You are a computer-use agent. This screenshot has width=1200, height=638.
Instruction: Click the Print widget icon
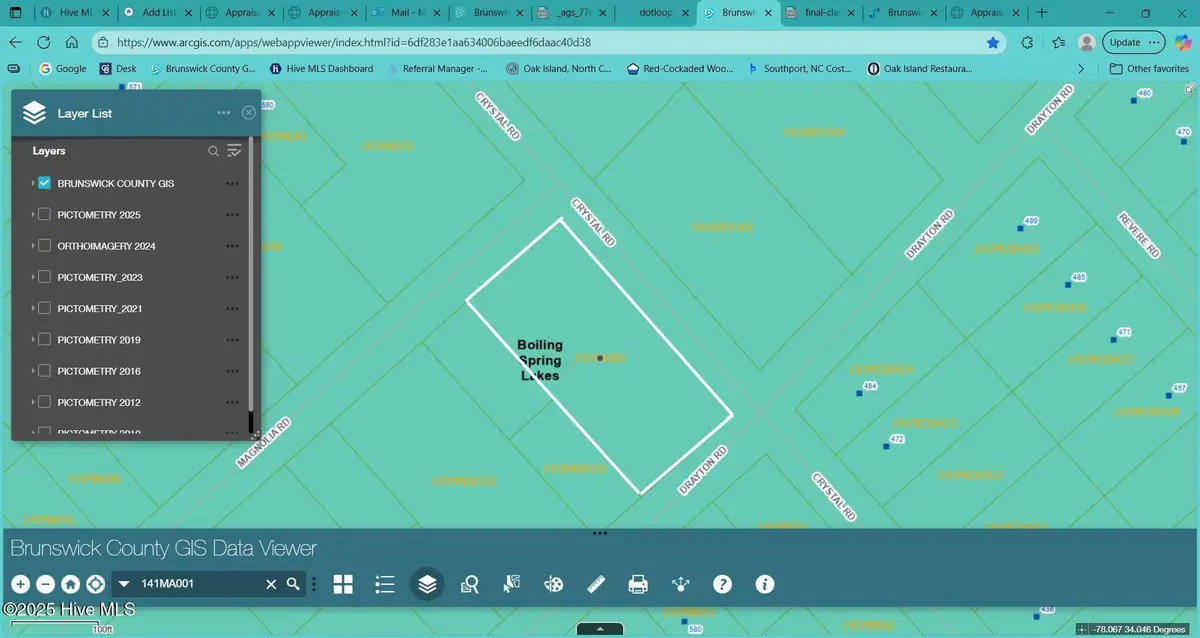click(638, 584)
